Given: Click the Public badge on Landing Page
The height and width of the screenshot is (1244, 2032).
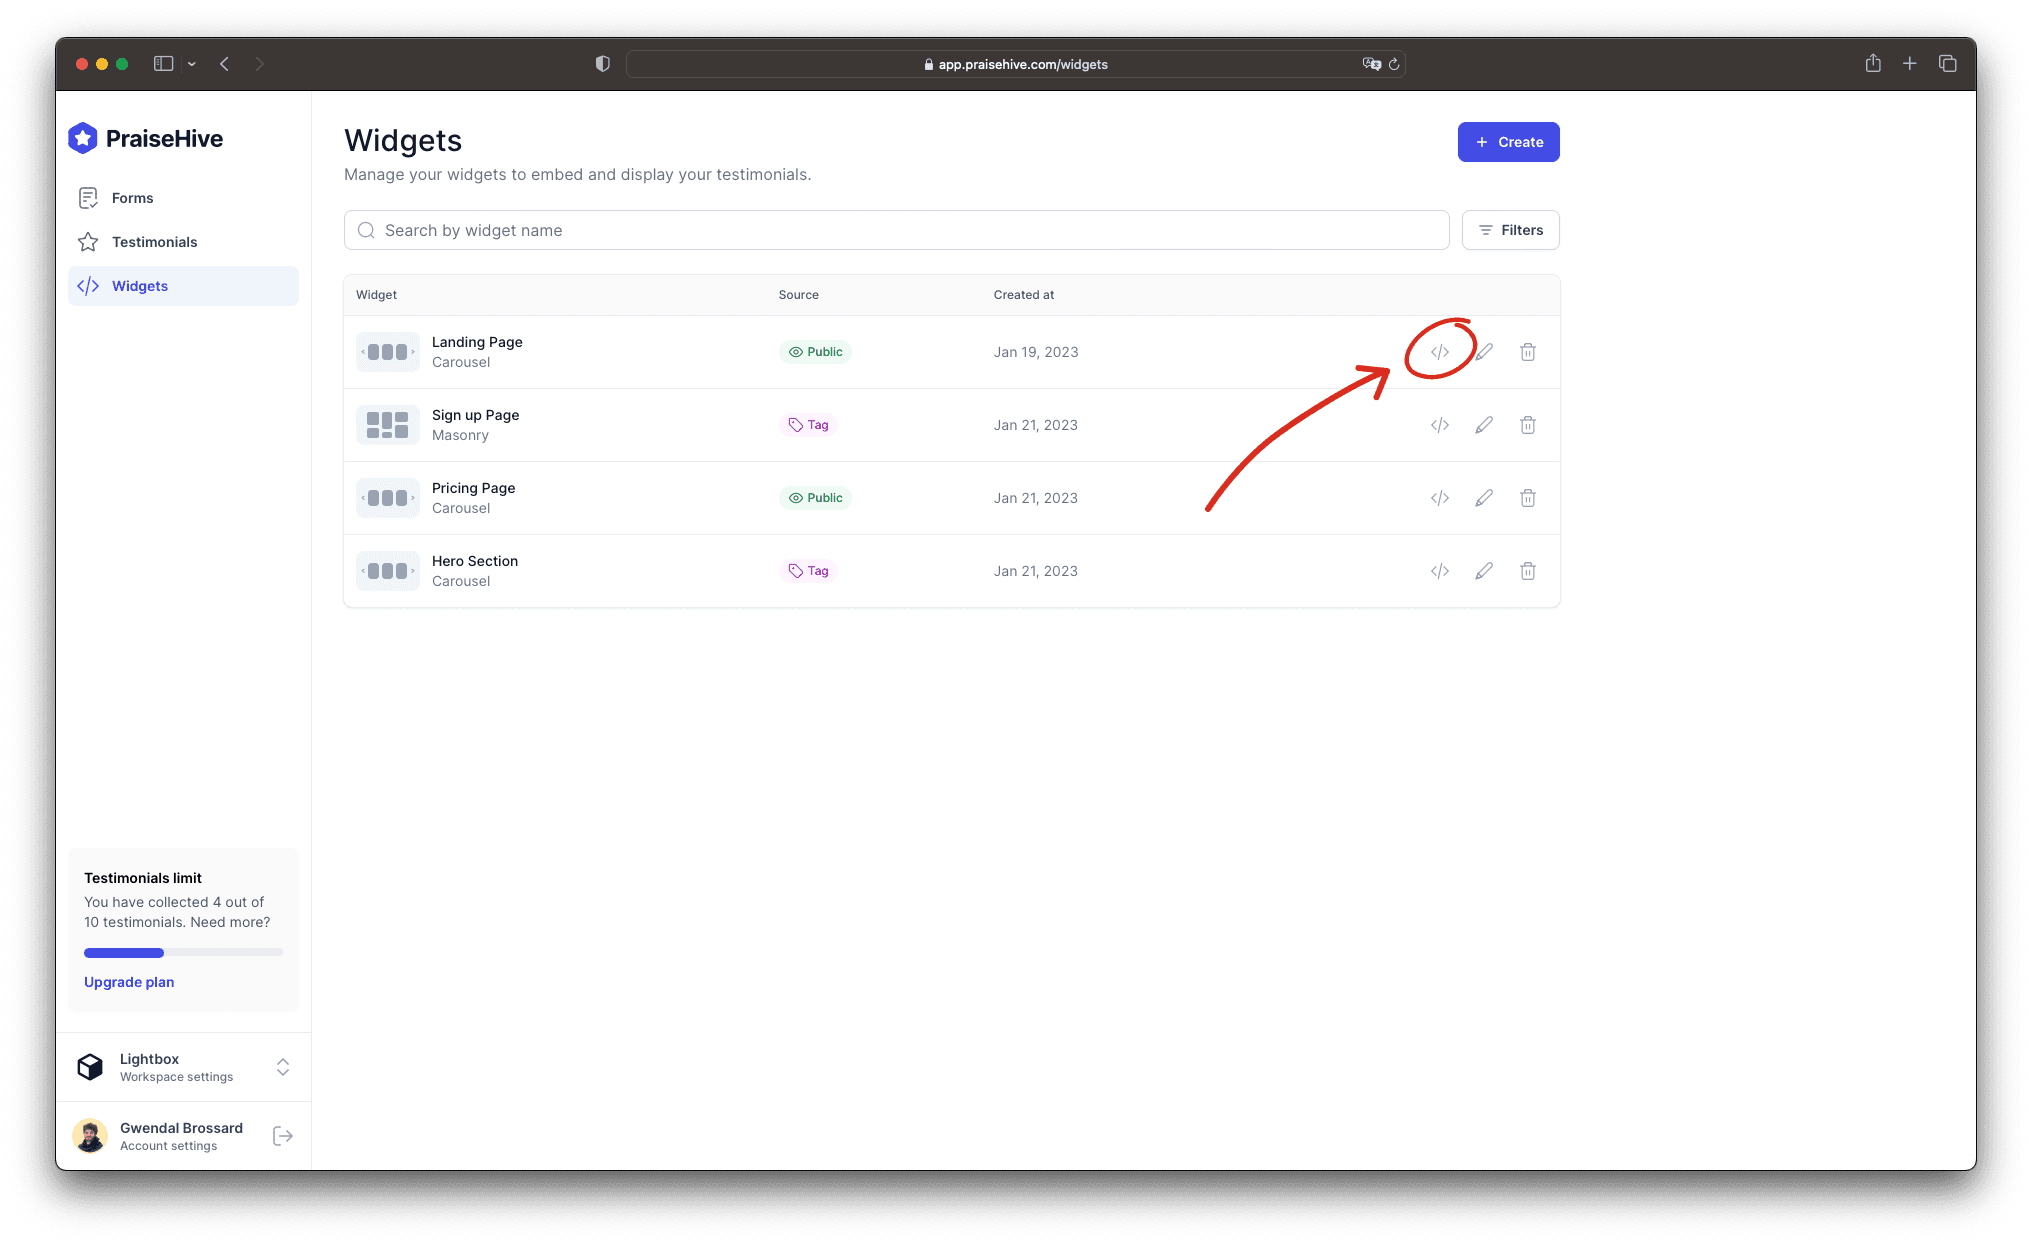Looking at the screenshot, I should pyautogui.click(x=815, y=352).
